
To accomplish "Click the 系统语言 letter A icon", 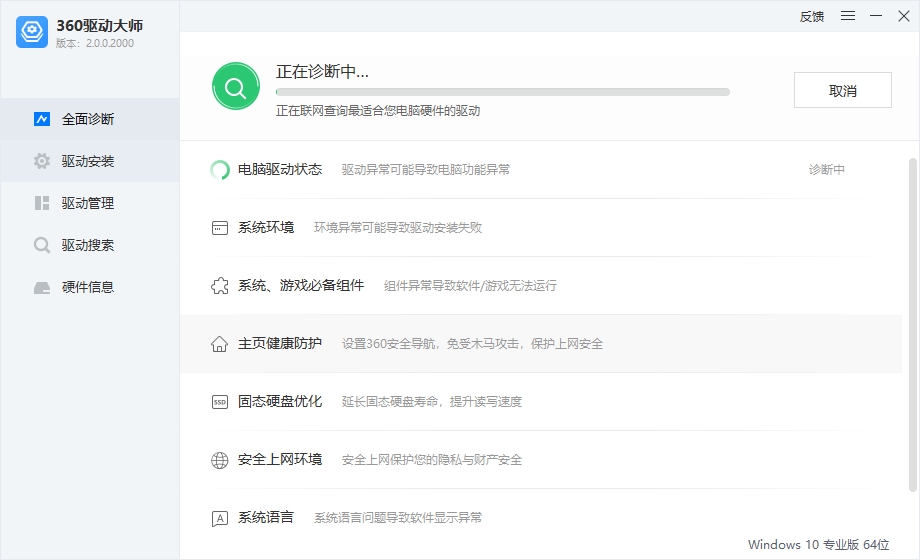I will (x=220, y=518).
